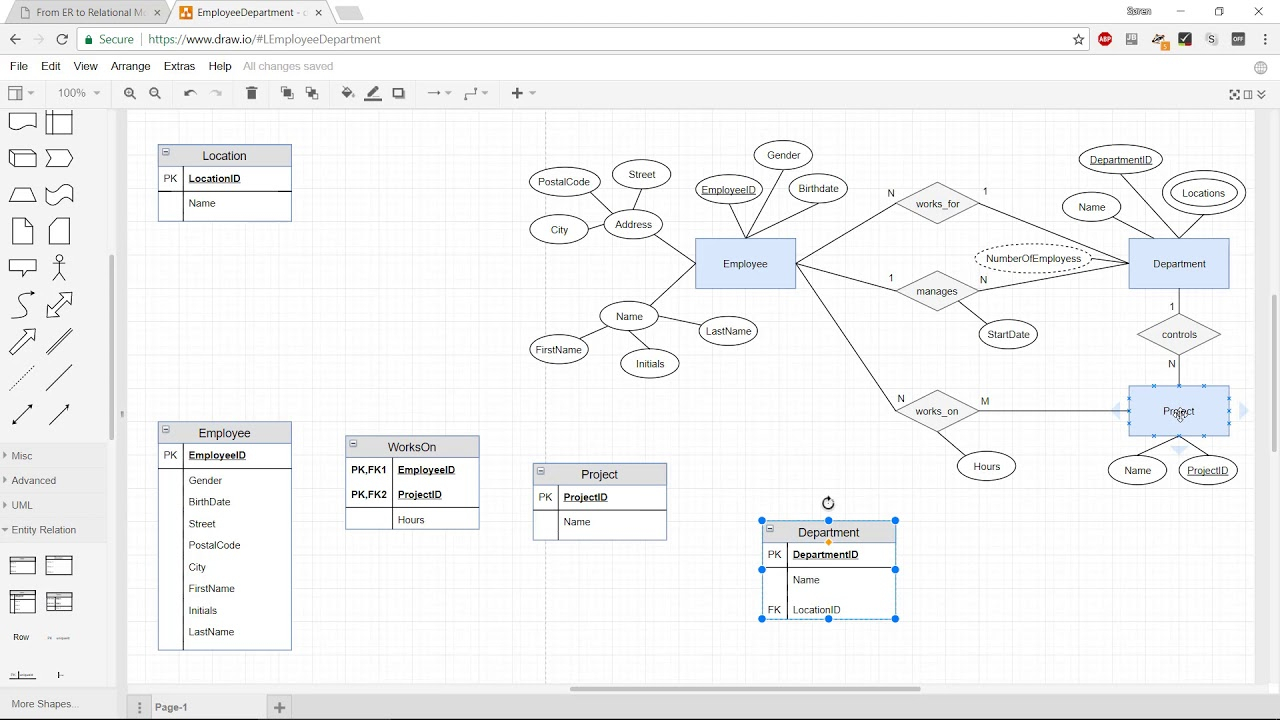Collapse the WorksOn table toggle
The image size is (1280, 720).
click(x=353, y=444)
